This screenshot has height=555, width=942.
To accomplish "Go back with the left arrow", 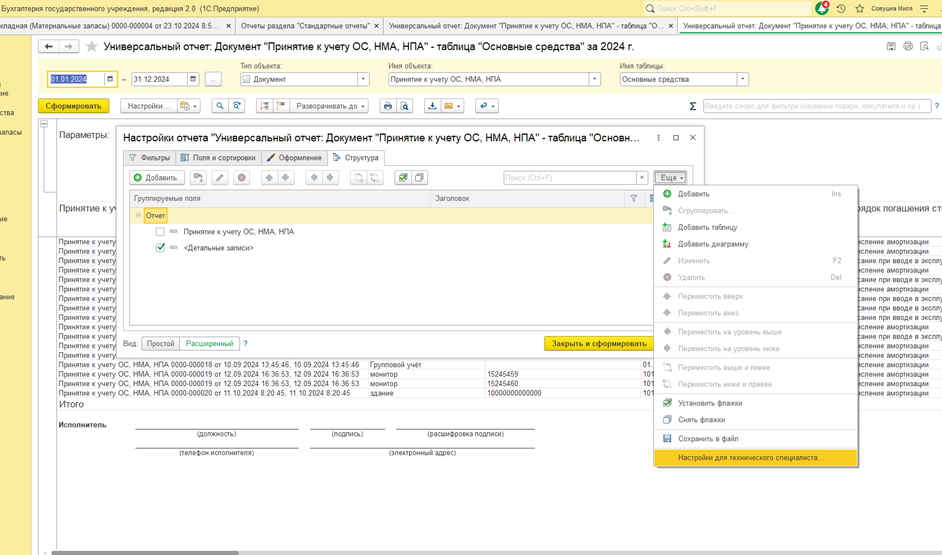I will click(49, 46).
